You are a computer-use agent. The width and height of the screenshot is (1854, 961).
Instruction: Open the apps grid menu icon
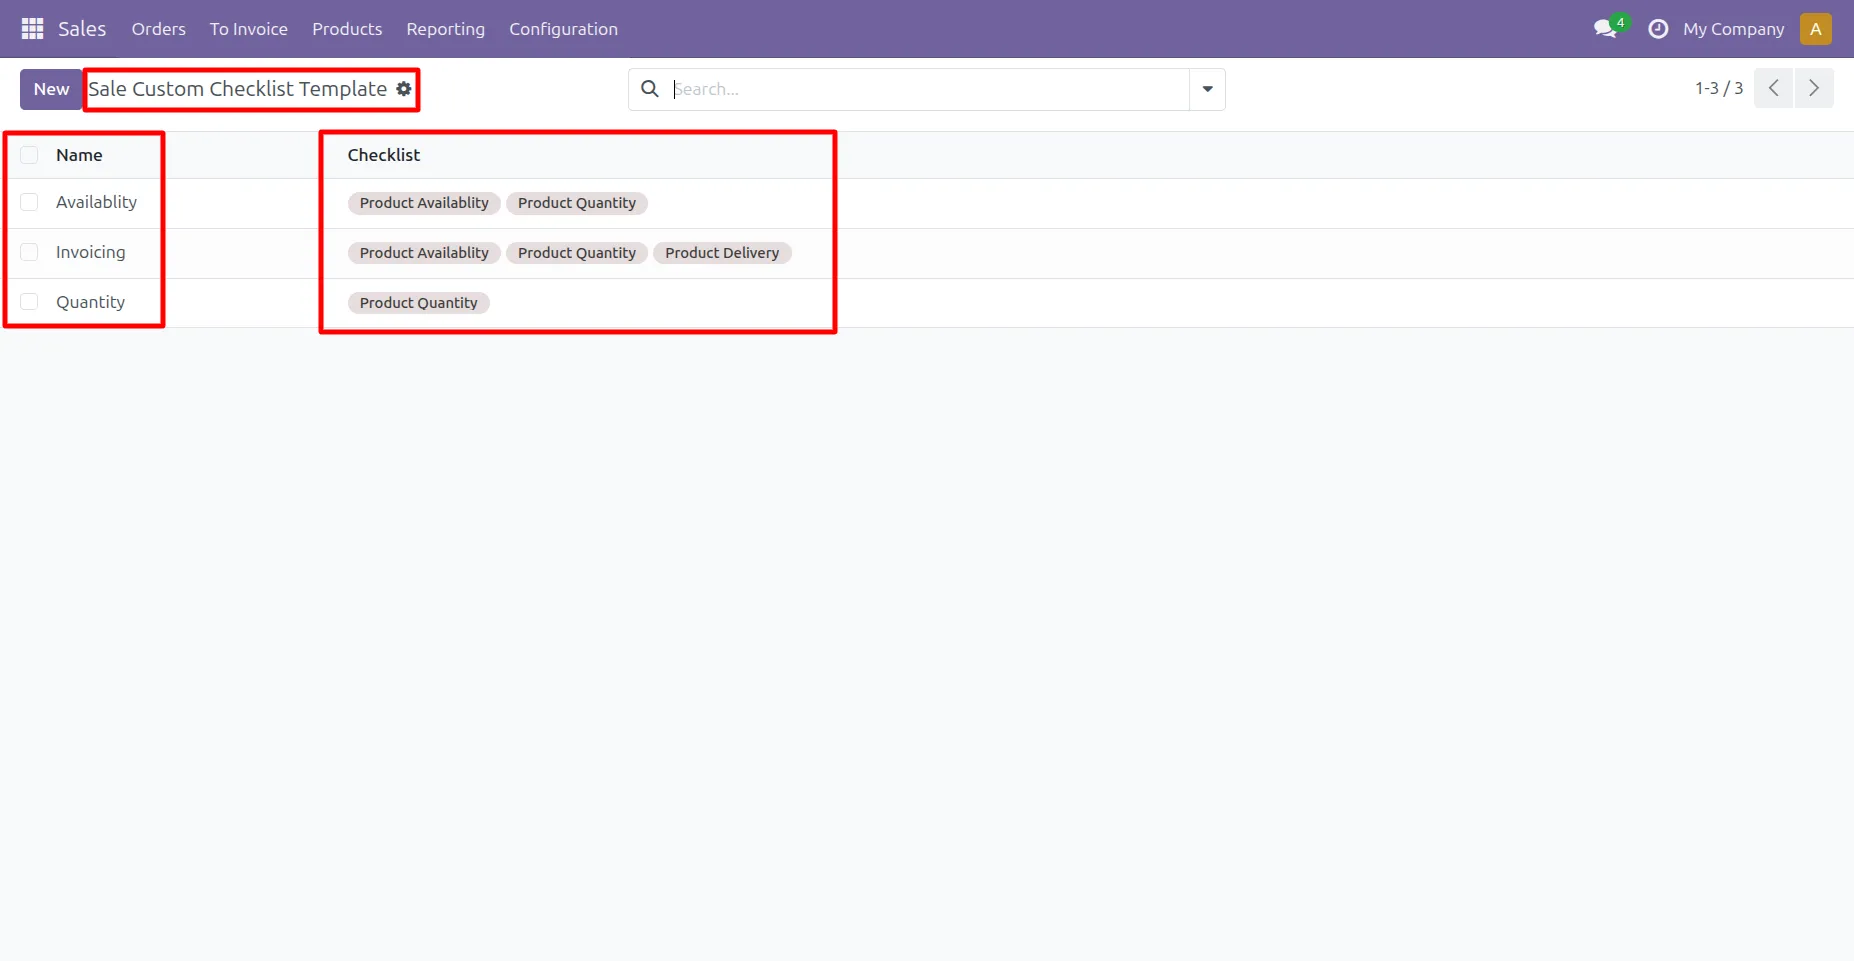pyautogui.click(x=32, y=29)
